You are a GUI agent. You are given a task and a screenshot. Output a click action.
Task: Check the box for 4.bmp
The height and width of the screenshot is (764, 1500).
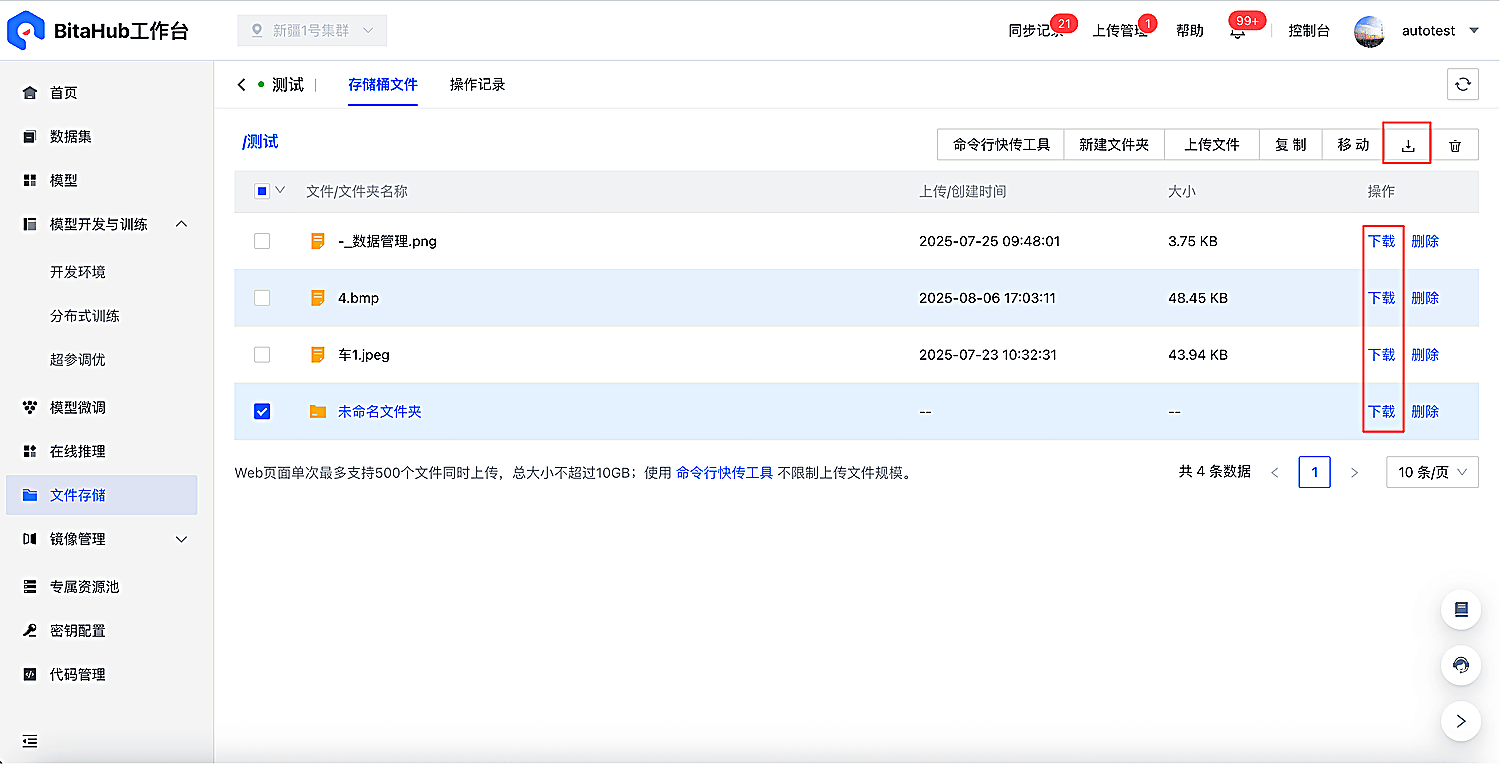pyautogui.click(x=262, y=298)
